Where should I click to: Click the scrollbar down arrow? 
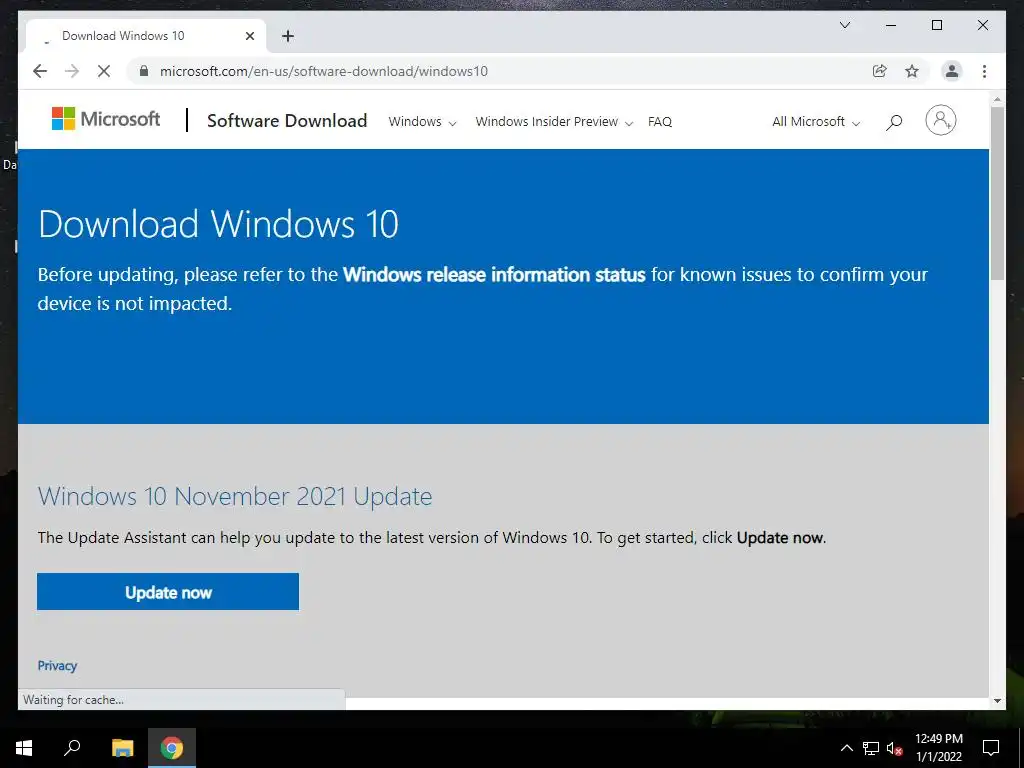[997, 701]
